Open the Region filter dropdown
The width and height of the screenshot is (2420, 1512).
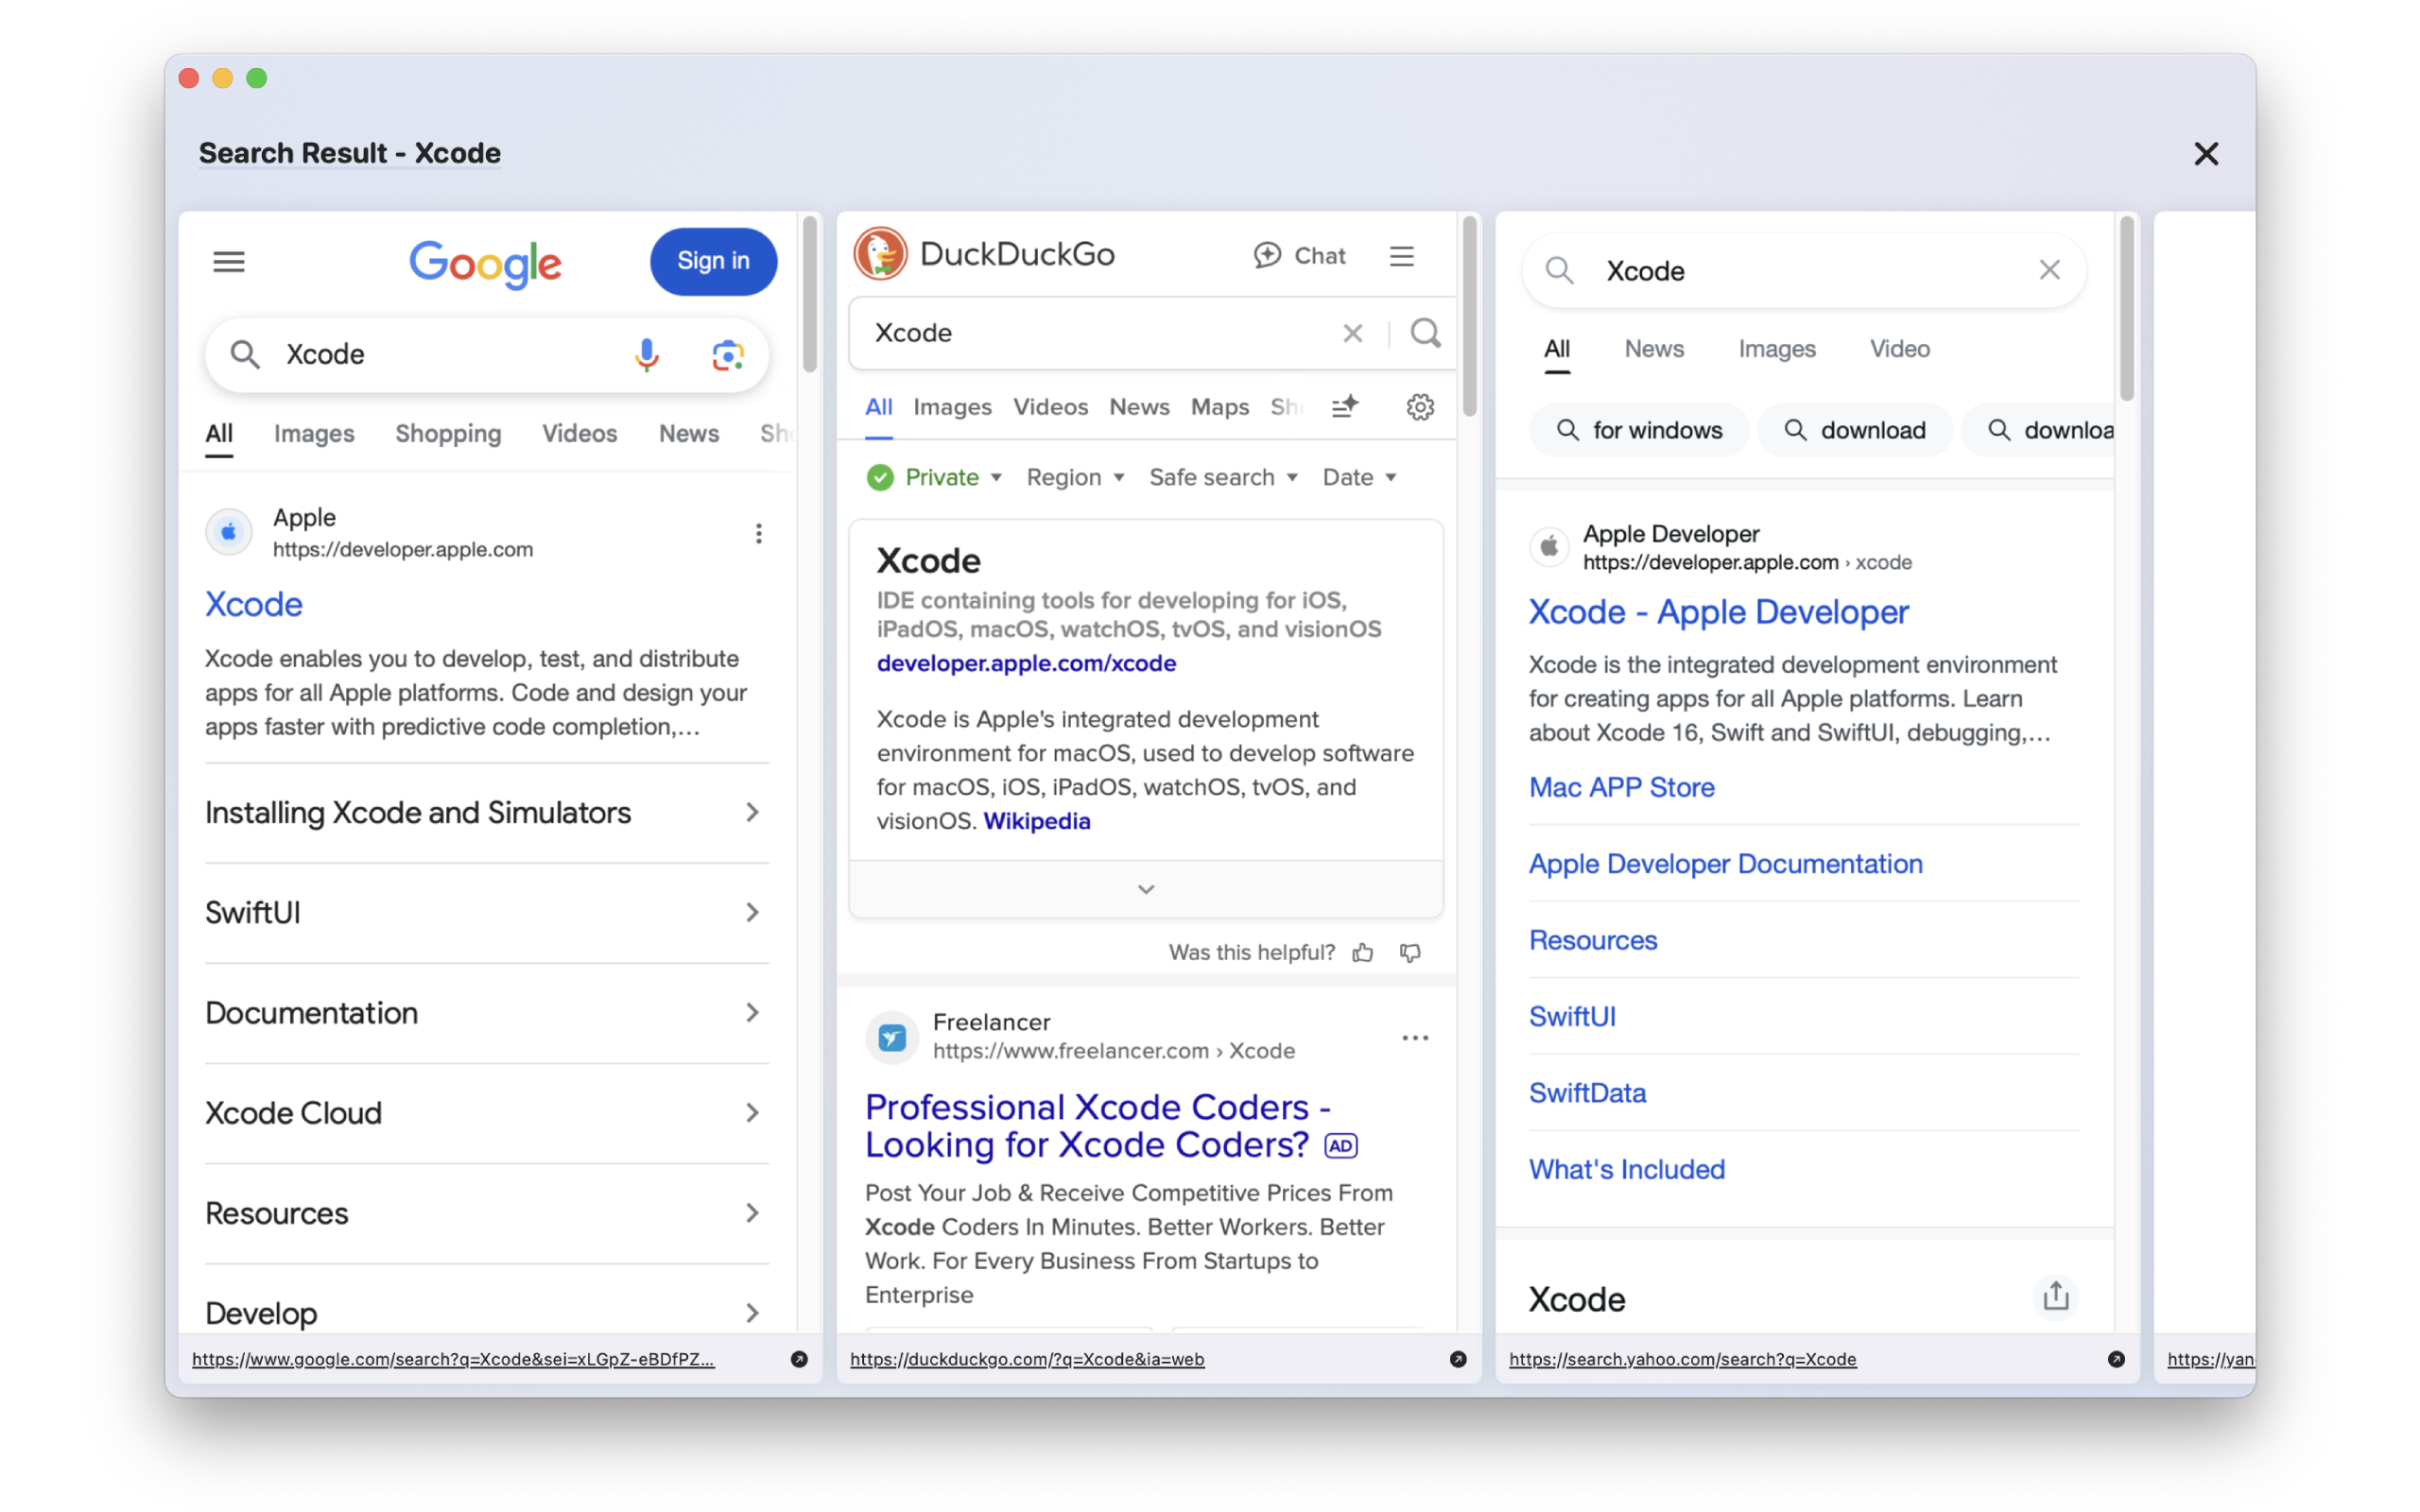pos(1075,477)
